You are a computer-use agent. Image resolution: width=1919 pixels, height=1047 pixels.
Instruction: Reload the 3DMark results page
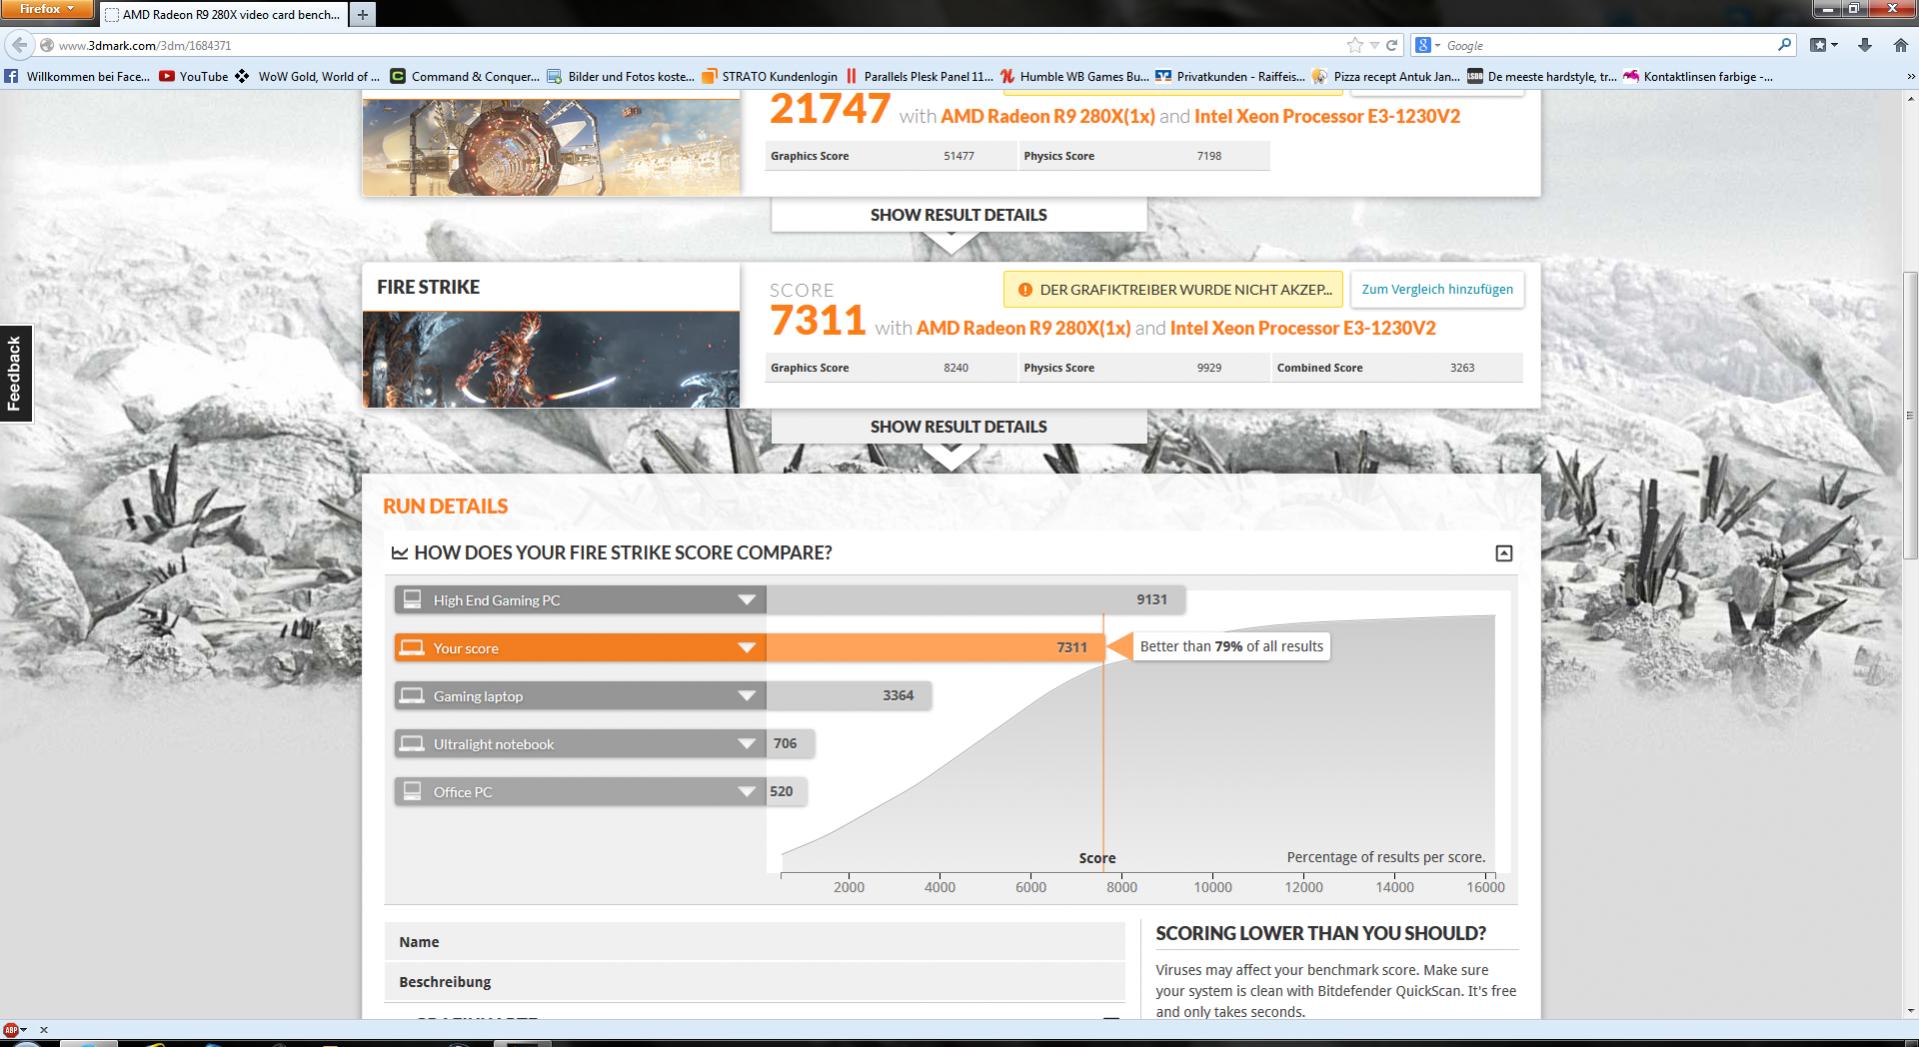click(x=1391, y=45)
